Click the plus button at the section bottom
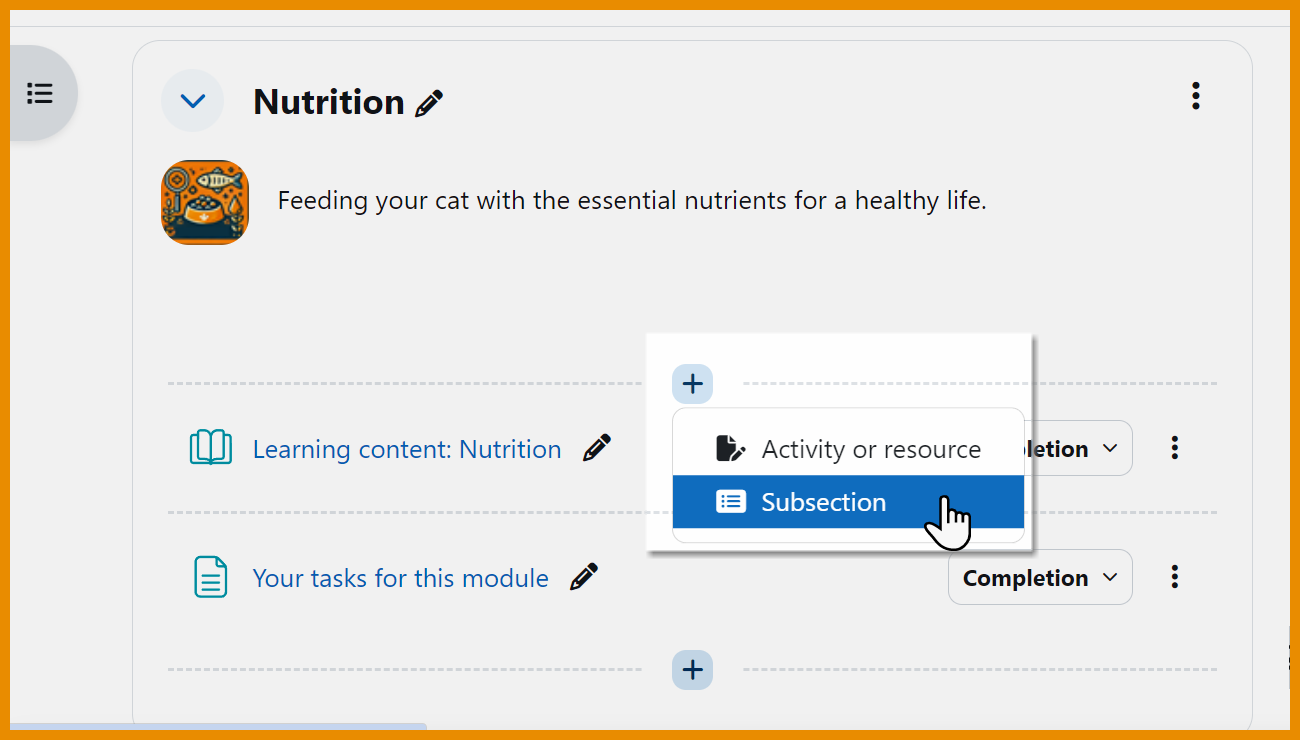1300x740 pixels. [692, 669]
